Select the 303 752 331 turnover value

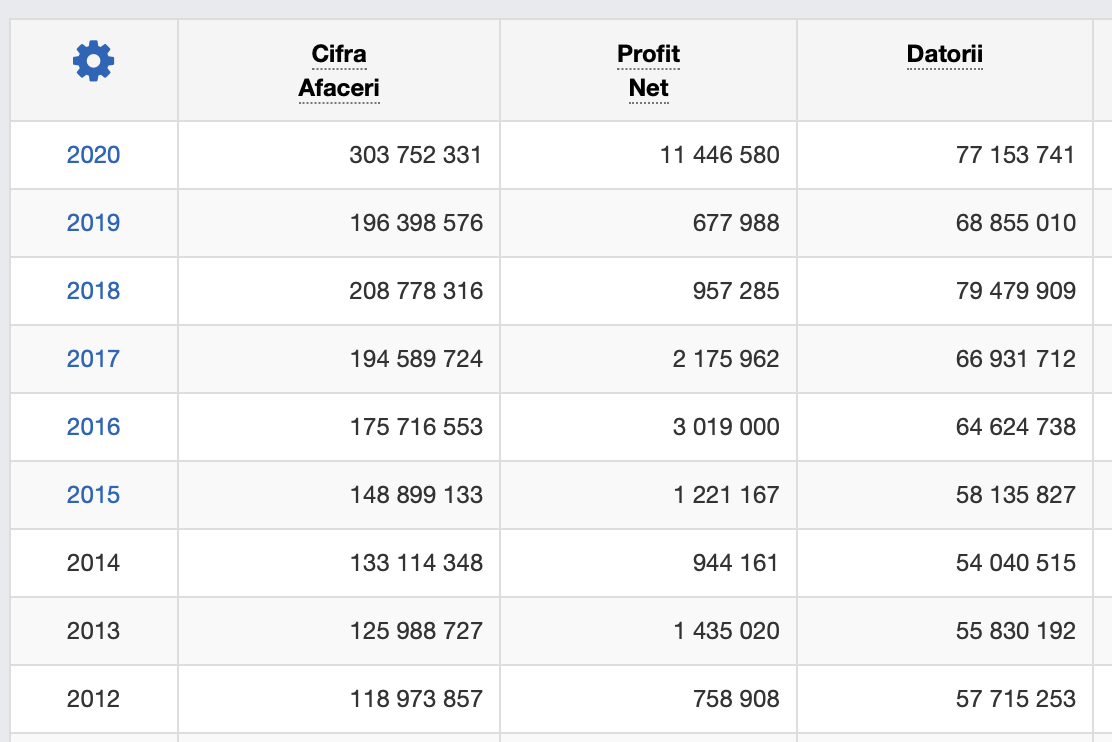415,155
